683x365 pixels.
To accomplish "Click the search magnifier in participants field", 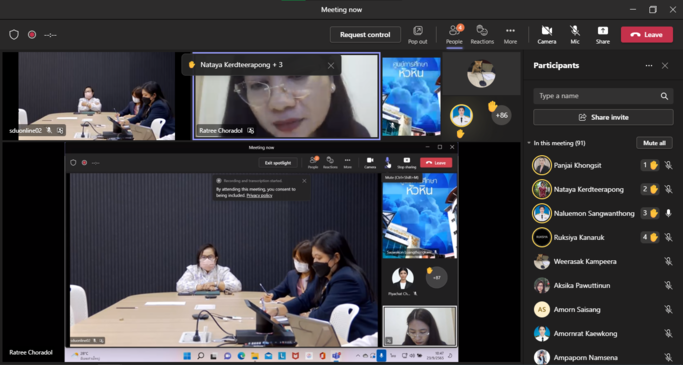I will pyautogui.click(x=664, y=96).
